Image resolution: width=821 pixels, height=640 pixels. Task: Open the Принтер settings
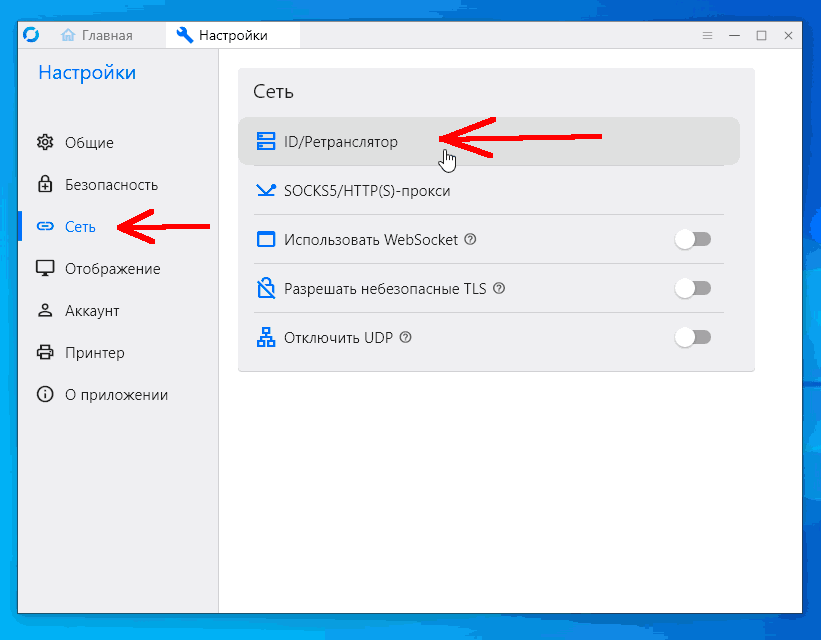click(x=118, y=352)
